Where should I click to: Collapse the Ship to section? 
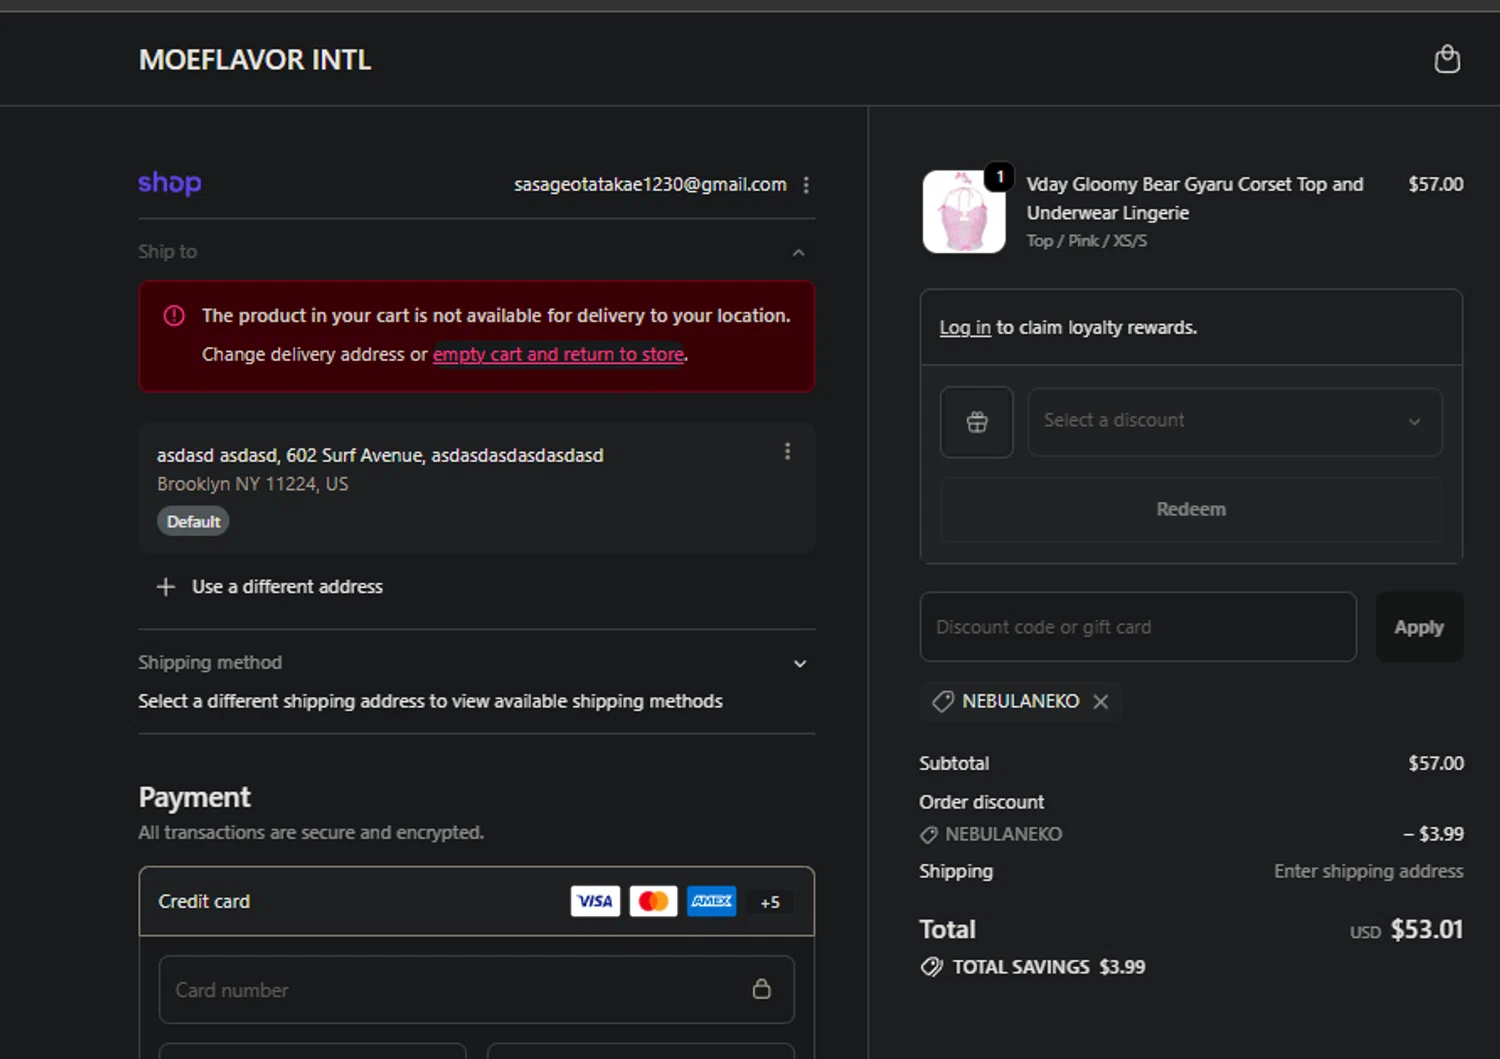click(x=798, y=253)
